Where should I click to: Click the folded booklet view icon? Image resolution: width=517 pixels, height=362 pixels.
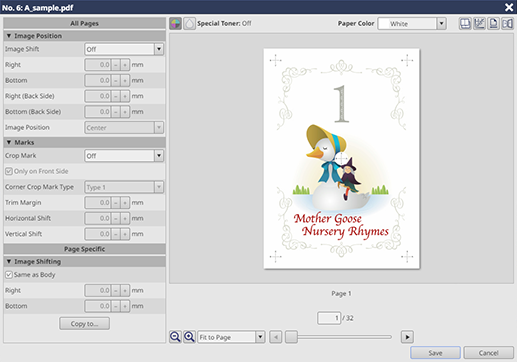pos(507,24)
